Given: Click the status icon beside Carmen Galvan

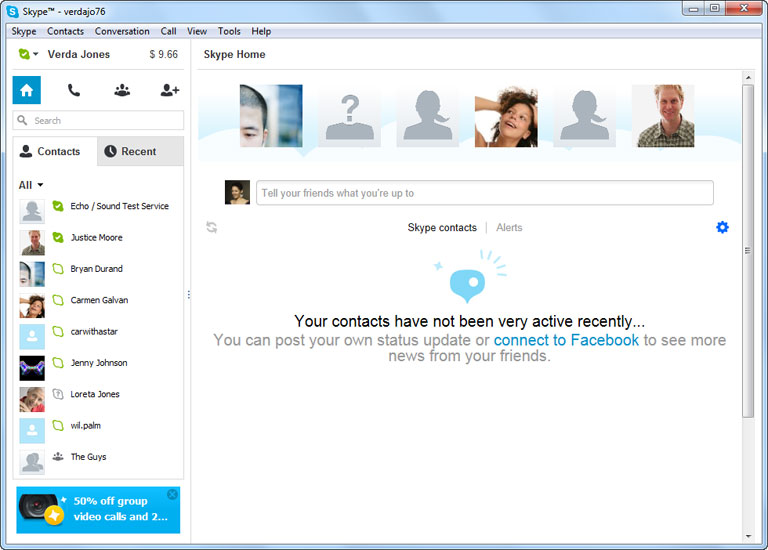Looking at the screenshot, I should pyautogui.click(x=58, y=300).
